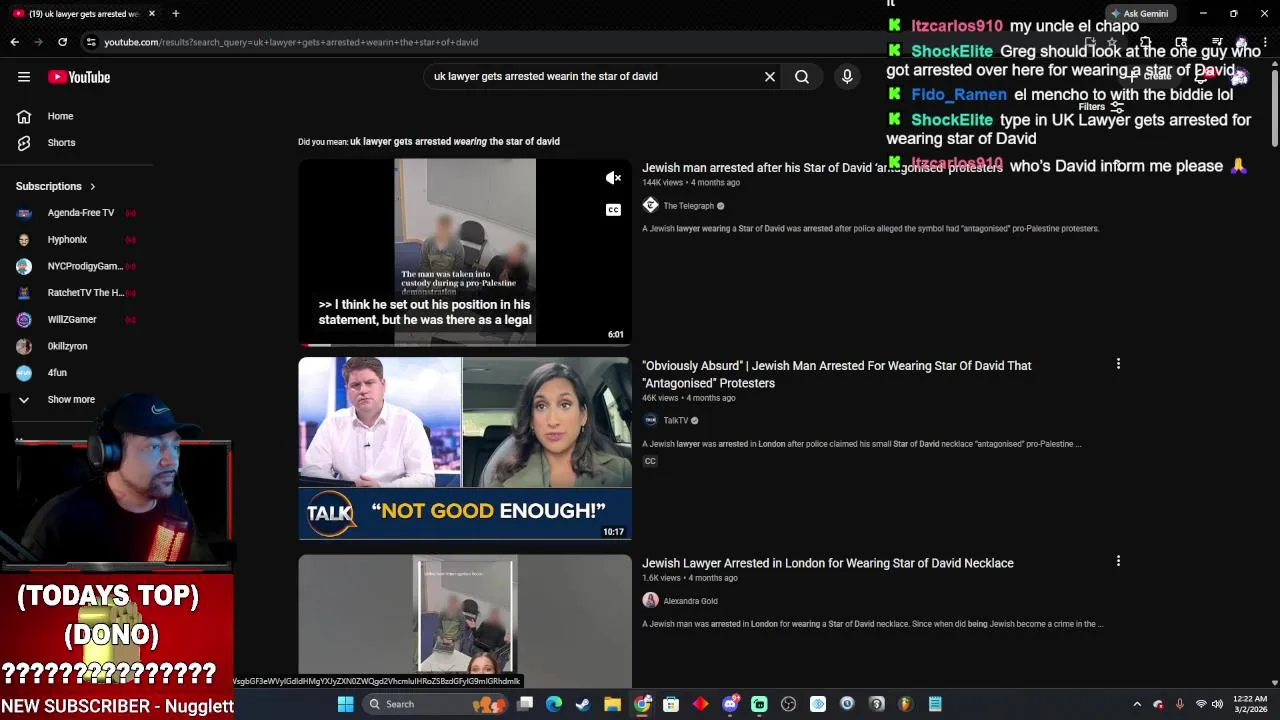Visit the TalkTV channel

tap(676, 421)
